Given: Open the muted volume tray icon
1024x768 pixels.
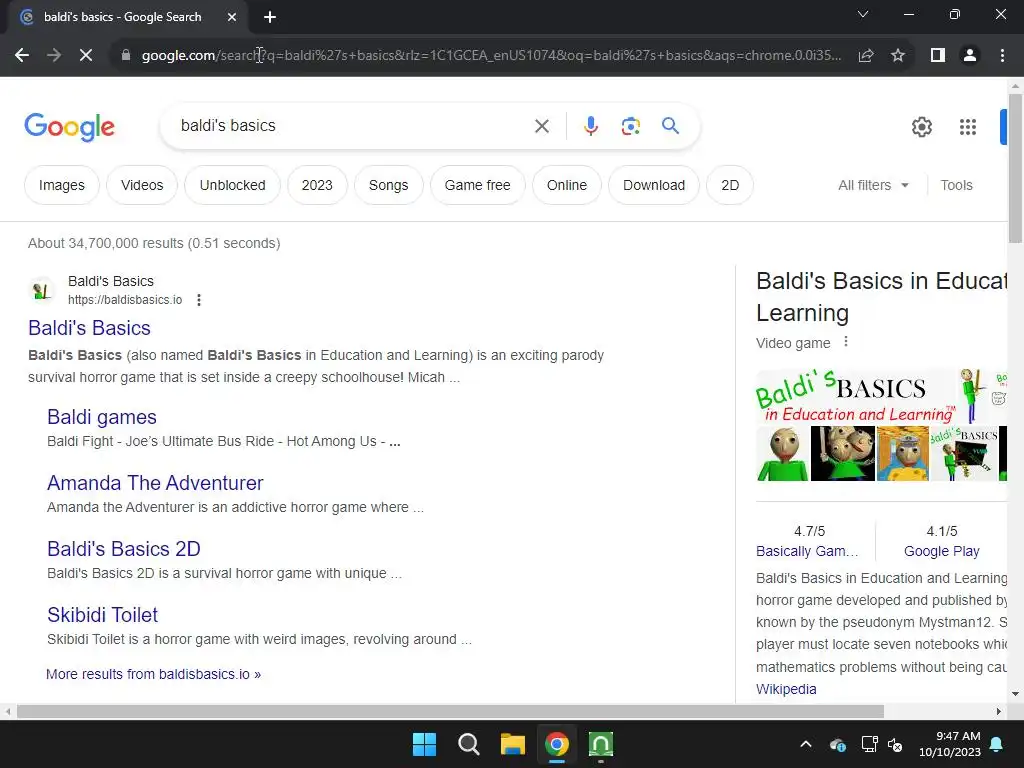Looking at the screenshot, I should (x=895, y=744).
